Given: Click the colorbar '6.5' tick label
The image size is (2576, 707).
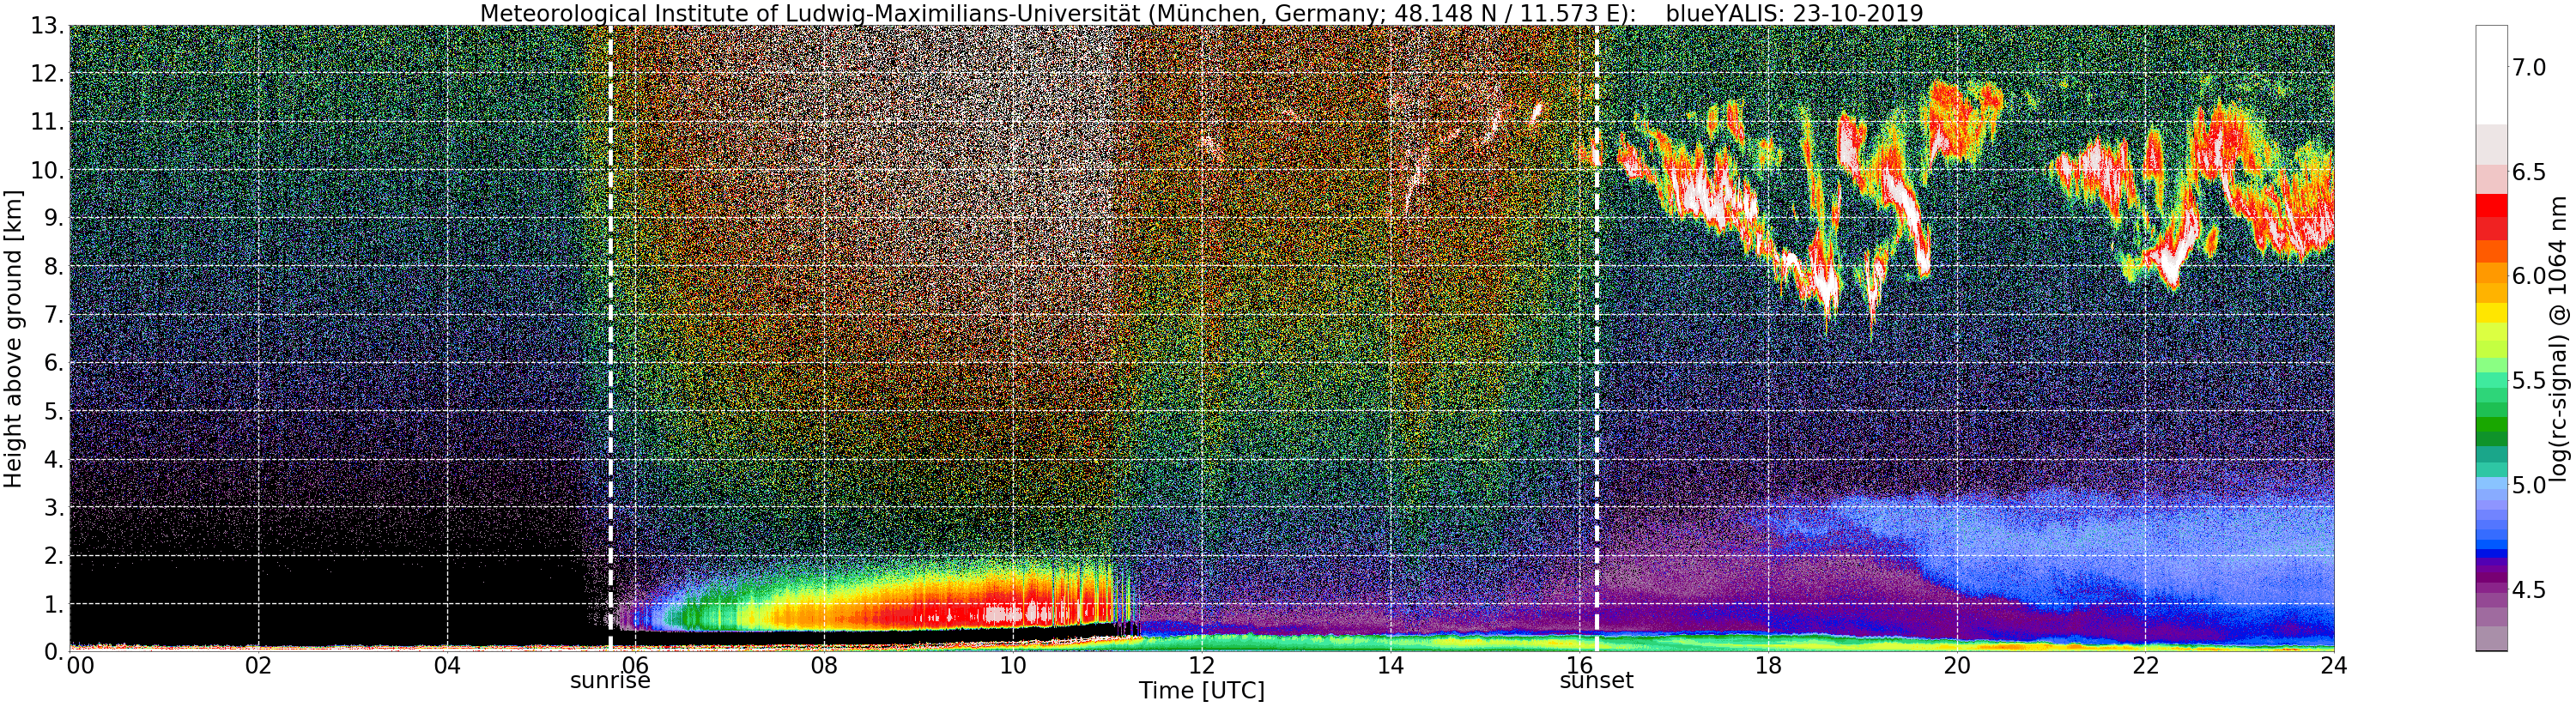Looking at the screenshot, I should point(2528,172).
